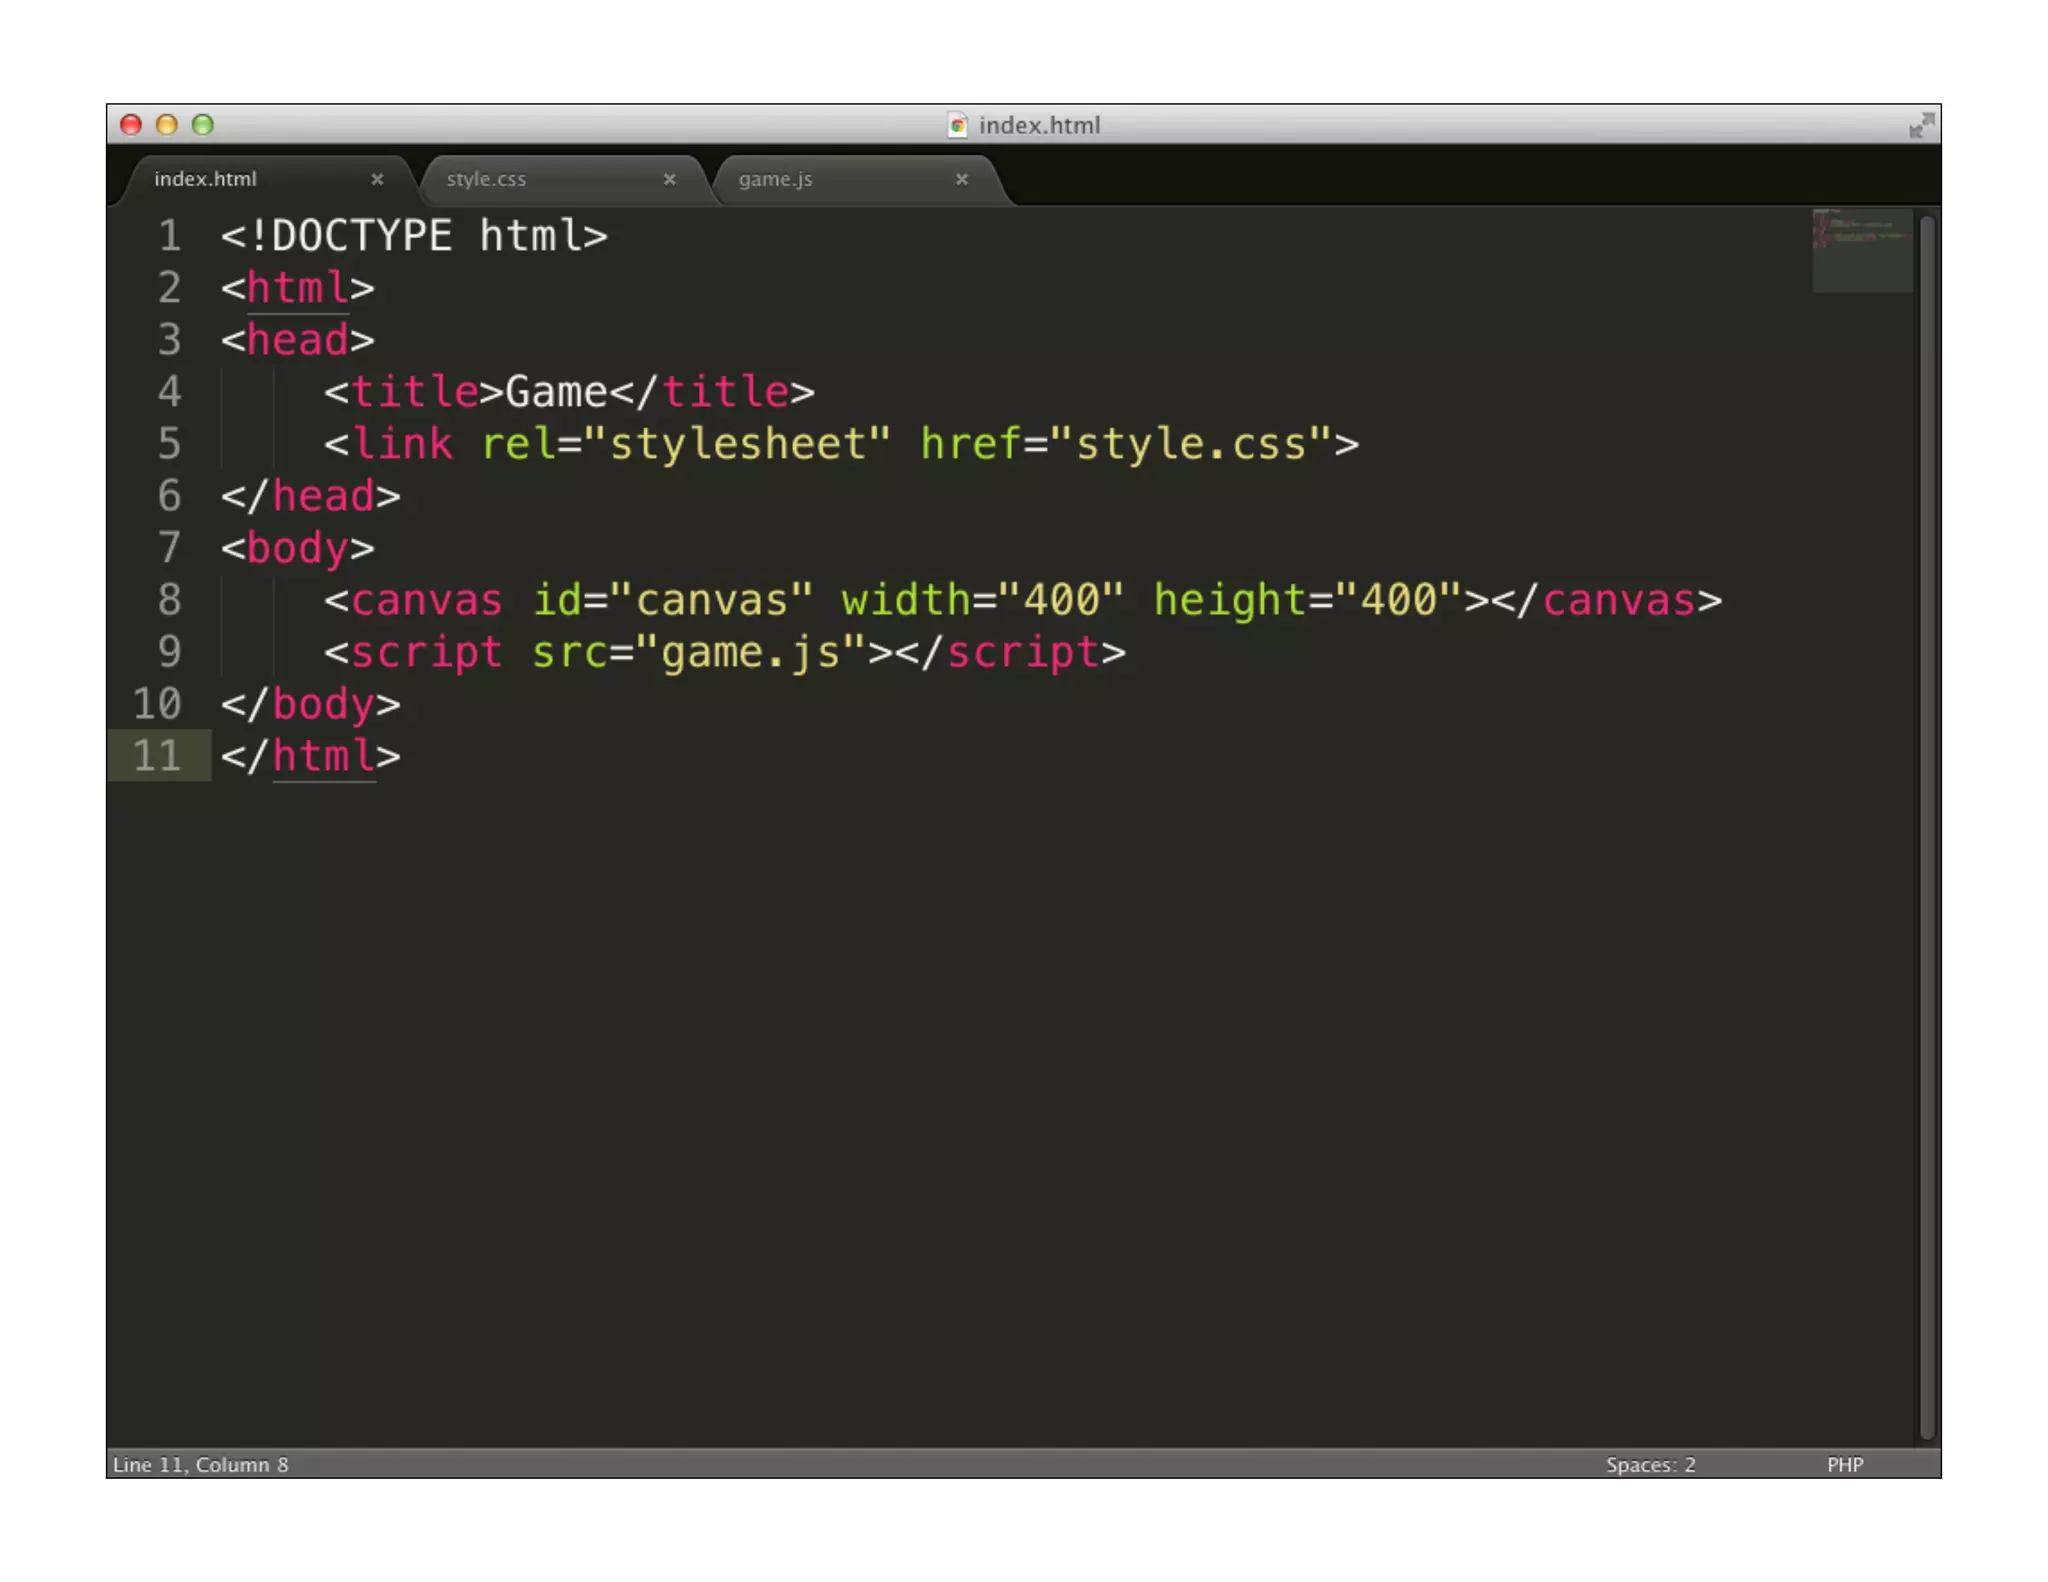
Task: Click line number 1 in the gutter
Action: pos(169,236)
